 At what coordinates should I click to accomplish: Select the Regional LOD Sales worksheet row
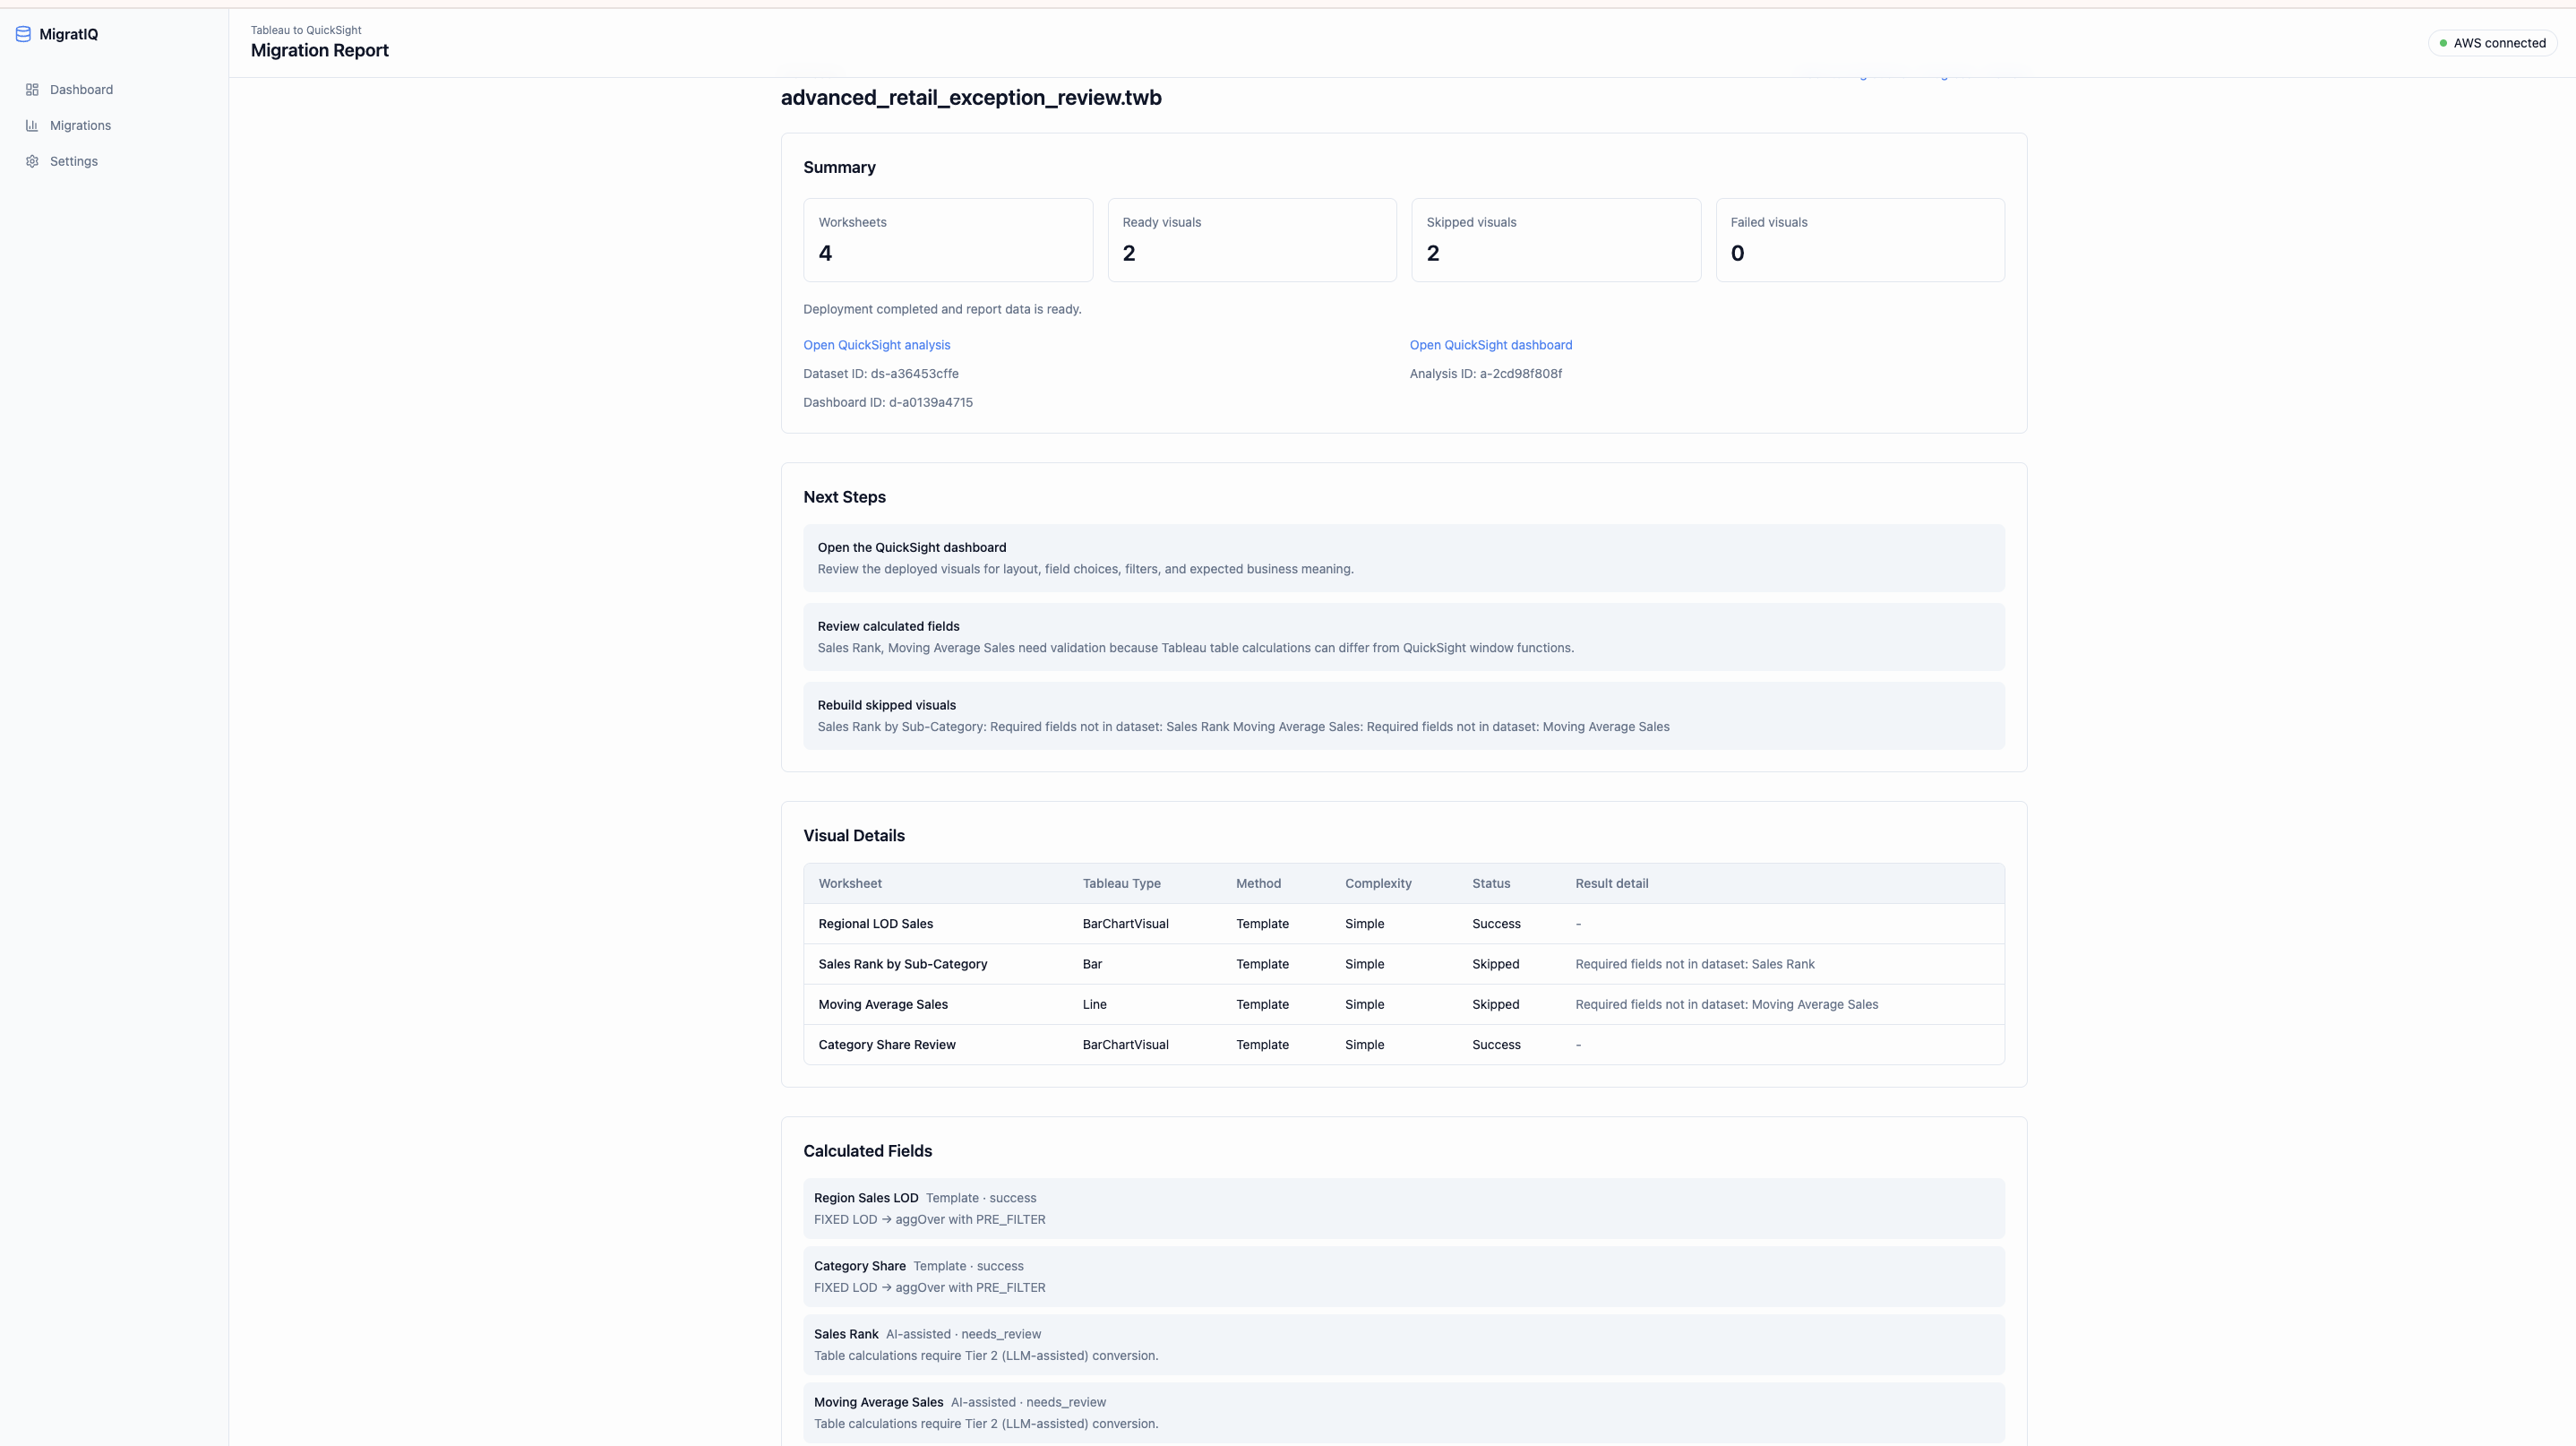1404,924
